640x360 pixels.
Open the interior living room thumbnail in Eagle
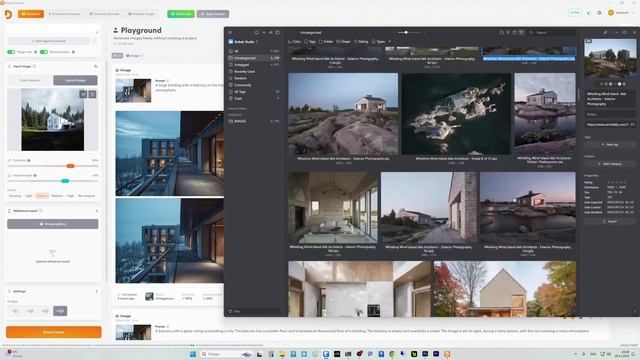333,208
